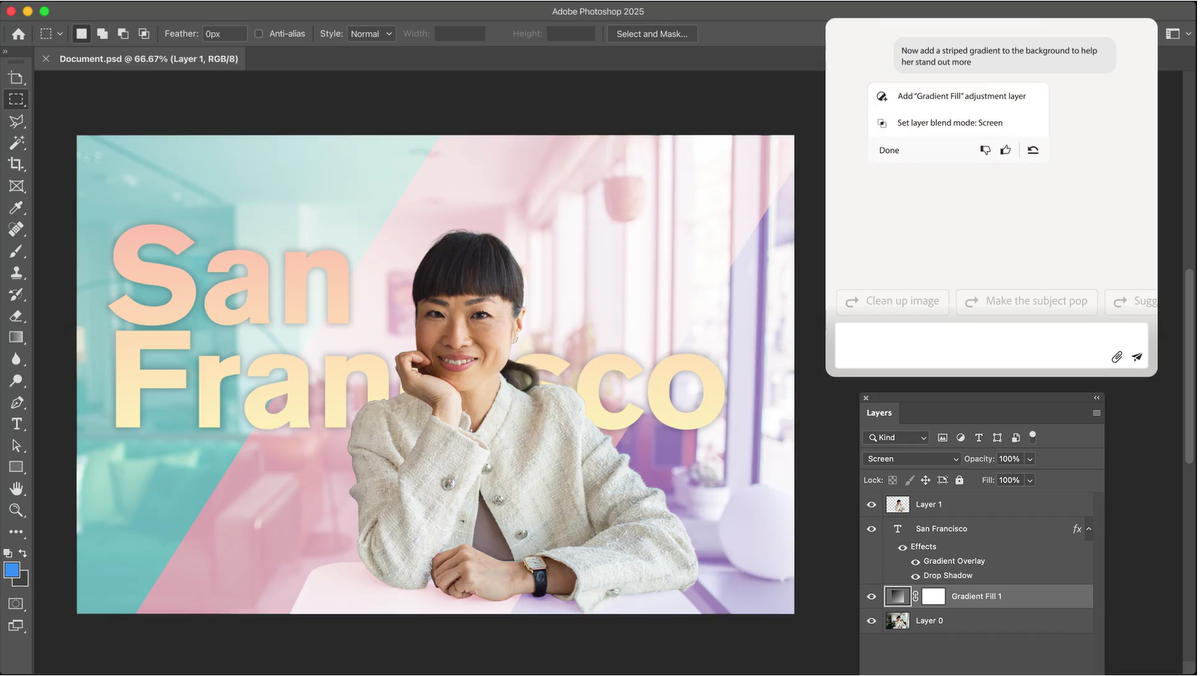Click the paperclip attachment icon
The image size is (1200, 676).
point(1117,356)
